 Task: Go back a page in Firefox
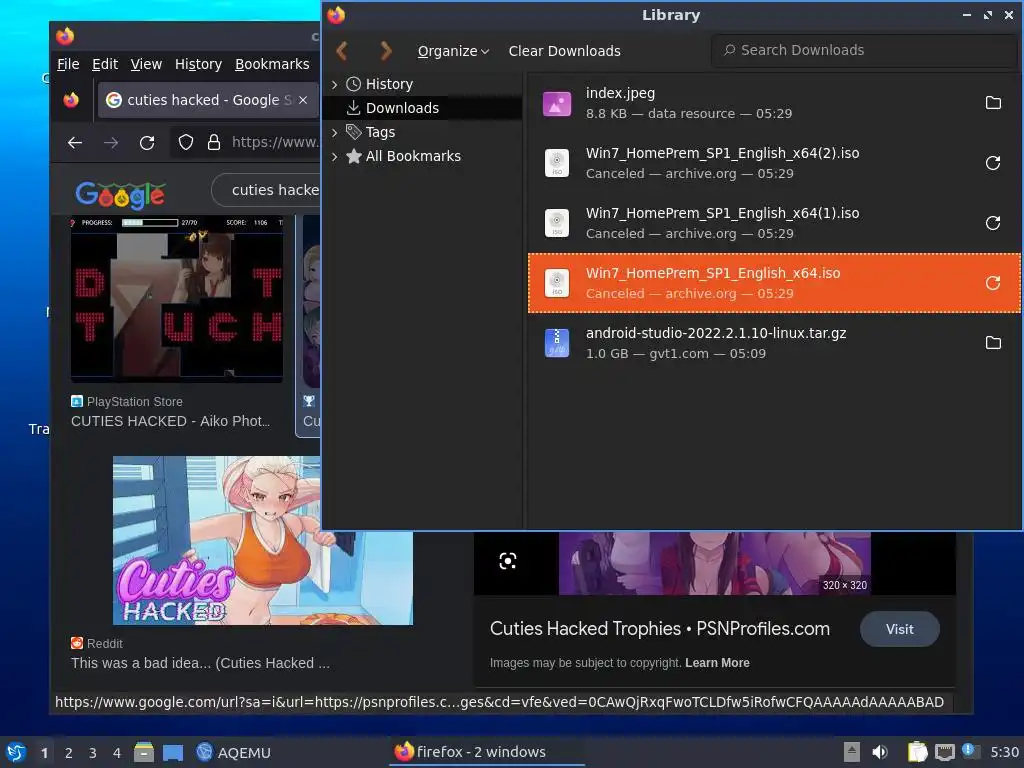[75, 142]
